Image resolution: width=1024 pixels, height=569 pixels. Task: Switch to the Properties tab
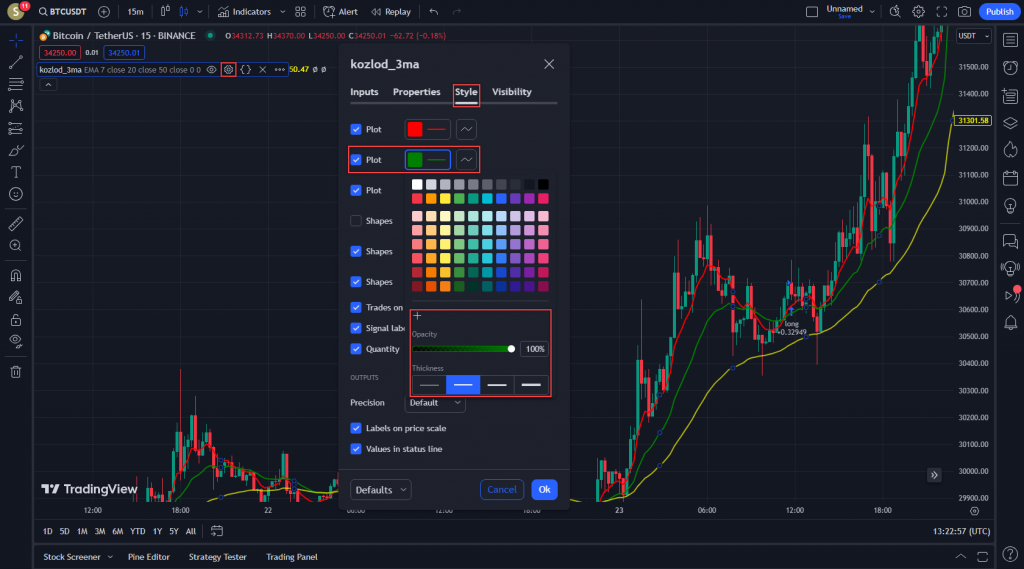pyautogui.click(x=417, y=92)
